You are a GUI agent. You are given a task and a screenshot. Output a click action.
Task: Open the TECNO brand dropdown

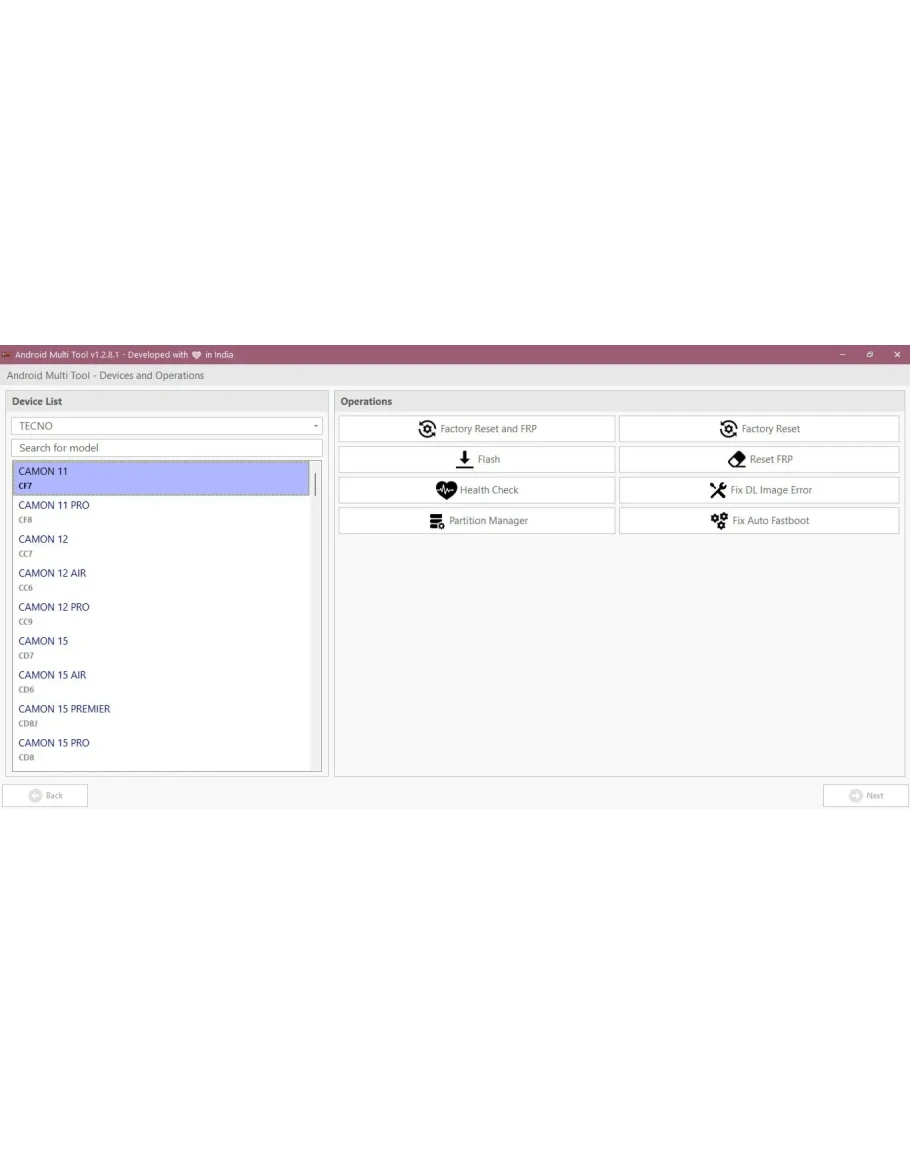pyautogui.click(x=166, y=426)
